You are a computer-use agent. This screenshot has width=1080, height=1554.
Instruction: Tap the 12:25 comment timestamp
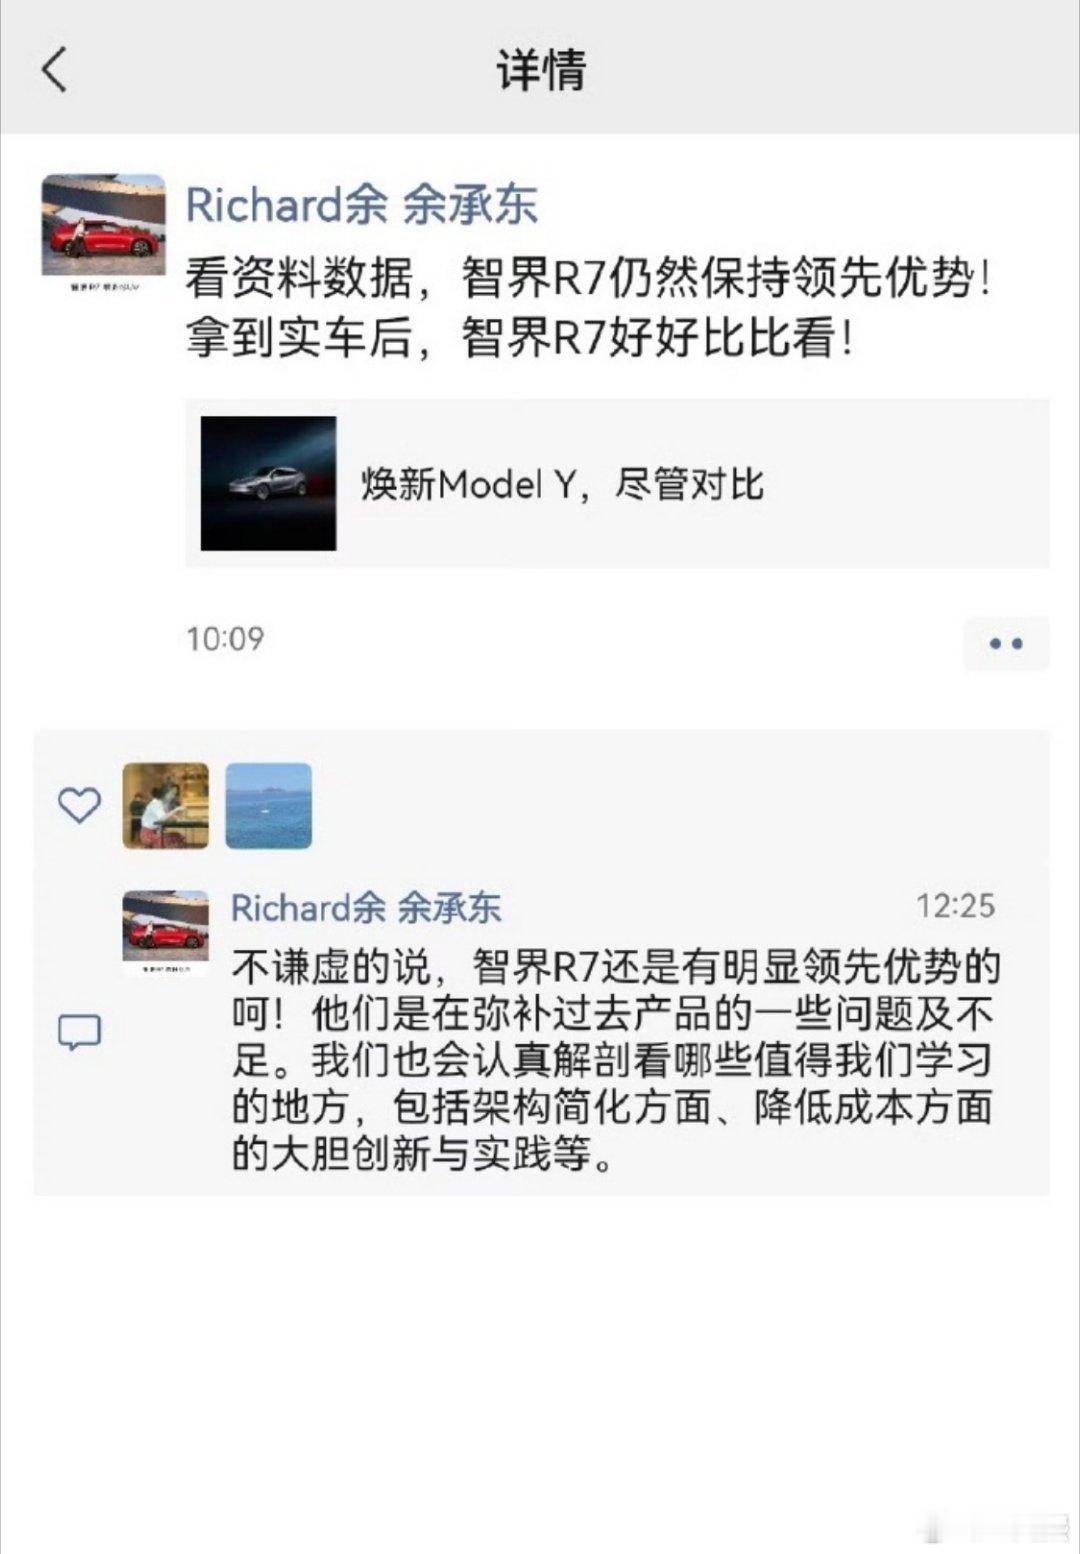tap(955, 906)
